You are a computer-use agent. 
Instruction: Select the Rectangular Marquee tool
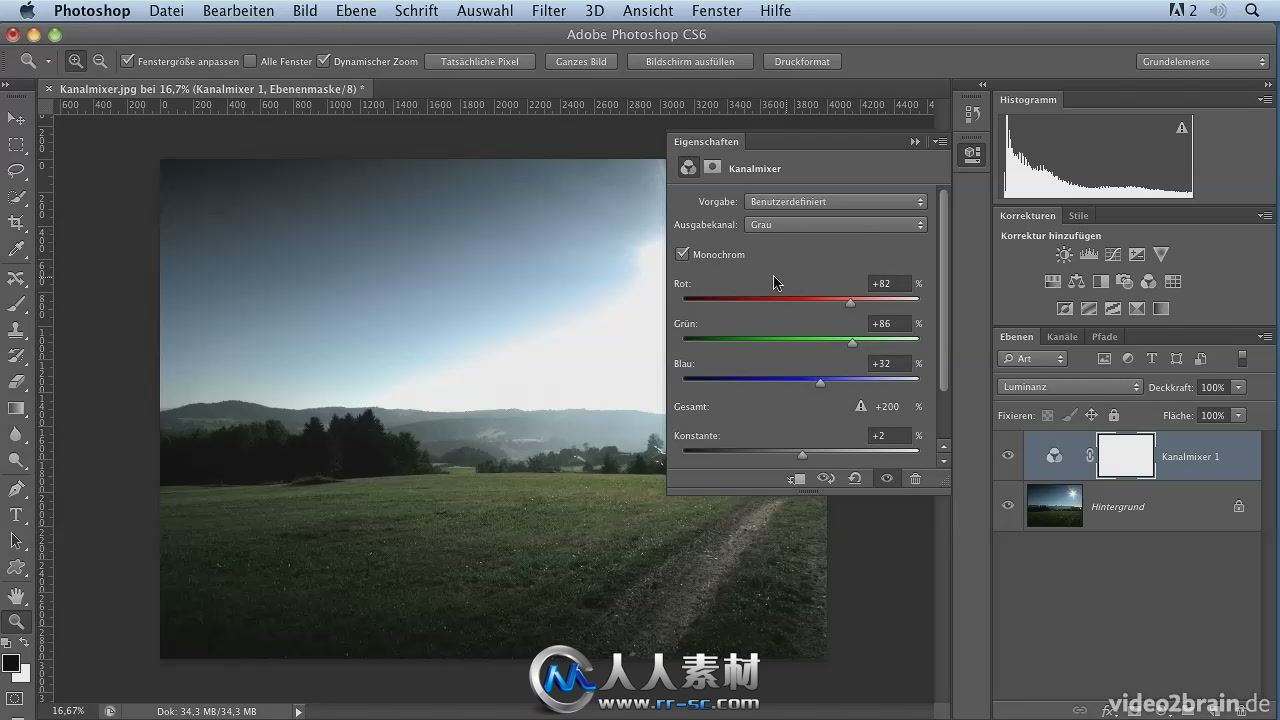pyautogui.click(x=16, y=145)
